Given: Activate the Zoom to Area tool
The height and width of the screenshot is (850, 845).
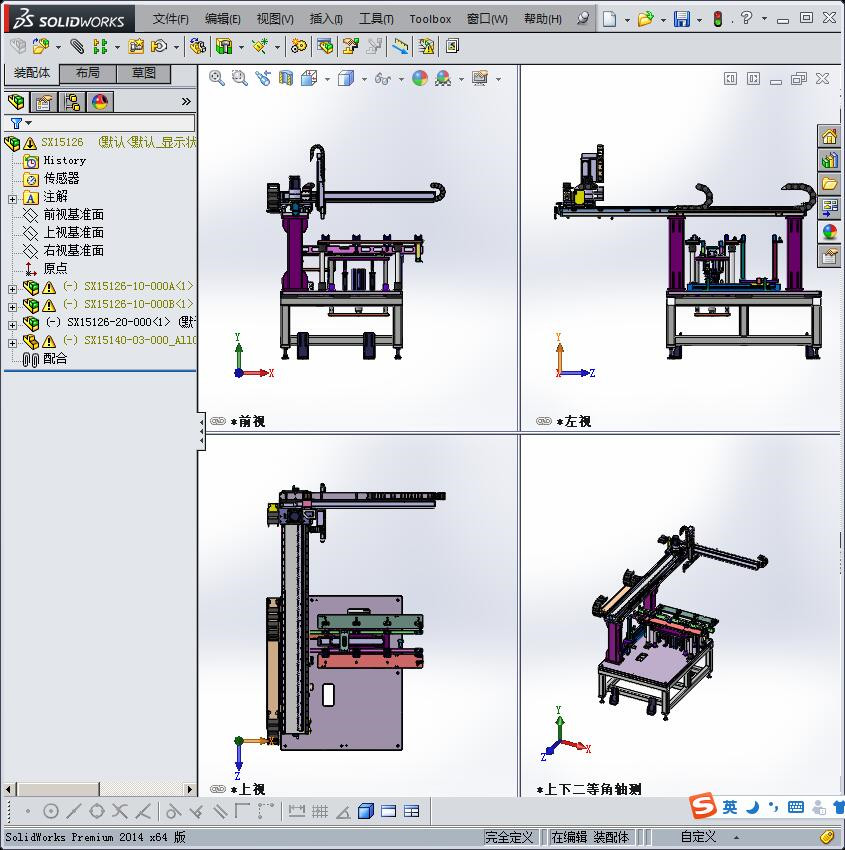Looking at the screenshot, I should [x=238, y=77].
